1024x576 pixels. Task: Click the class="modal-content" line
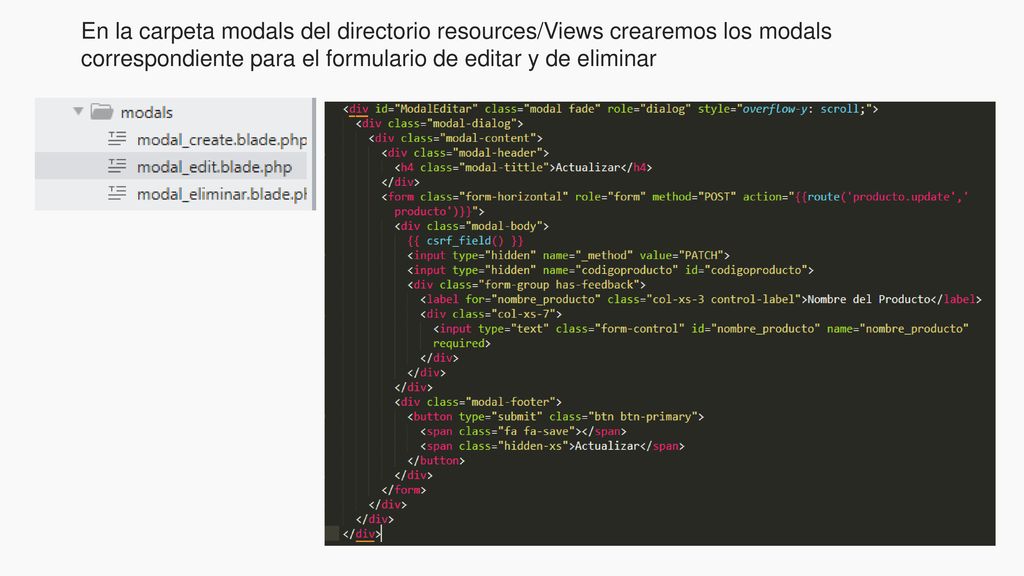[455, 138]
